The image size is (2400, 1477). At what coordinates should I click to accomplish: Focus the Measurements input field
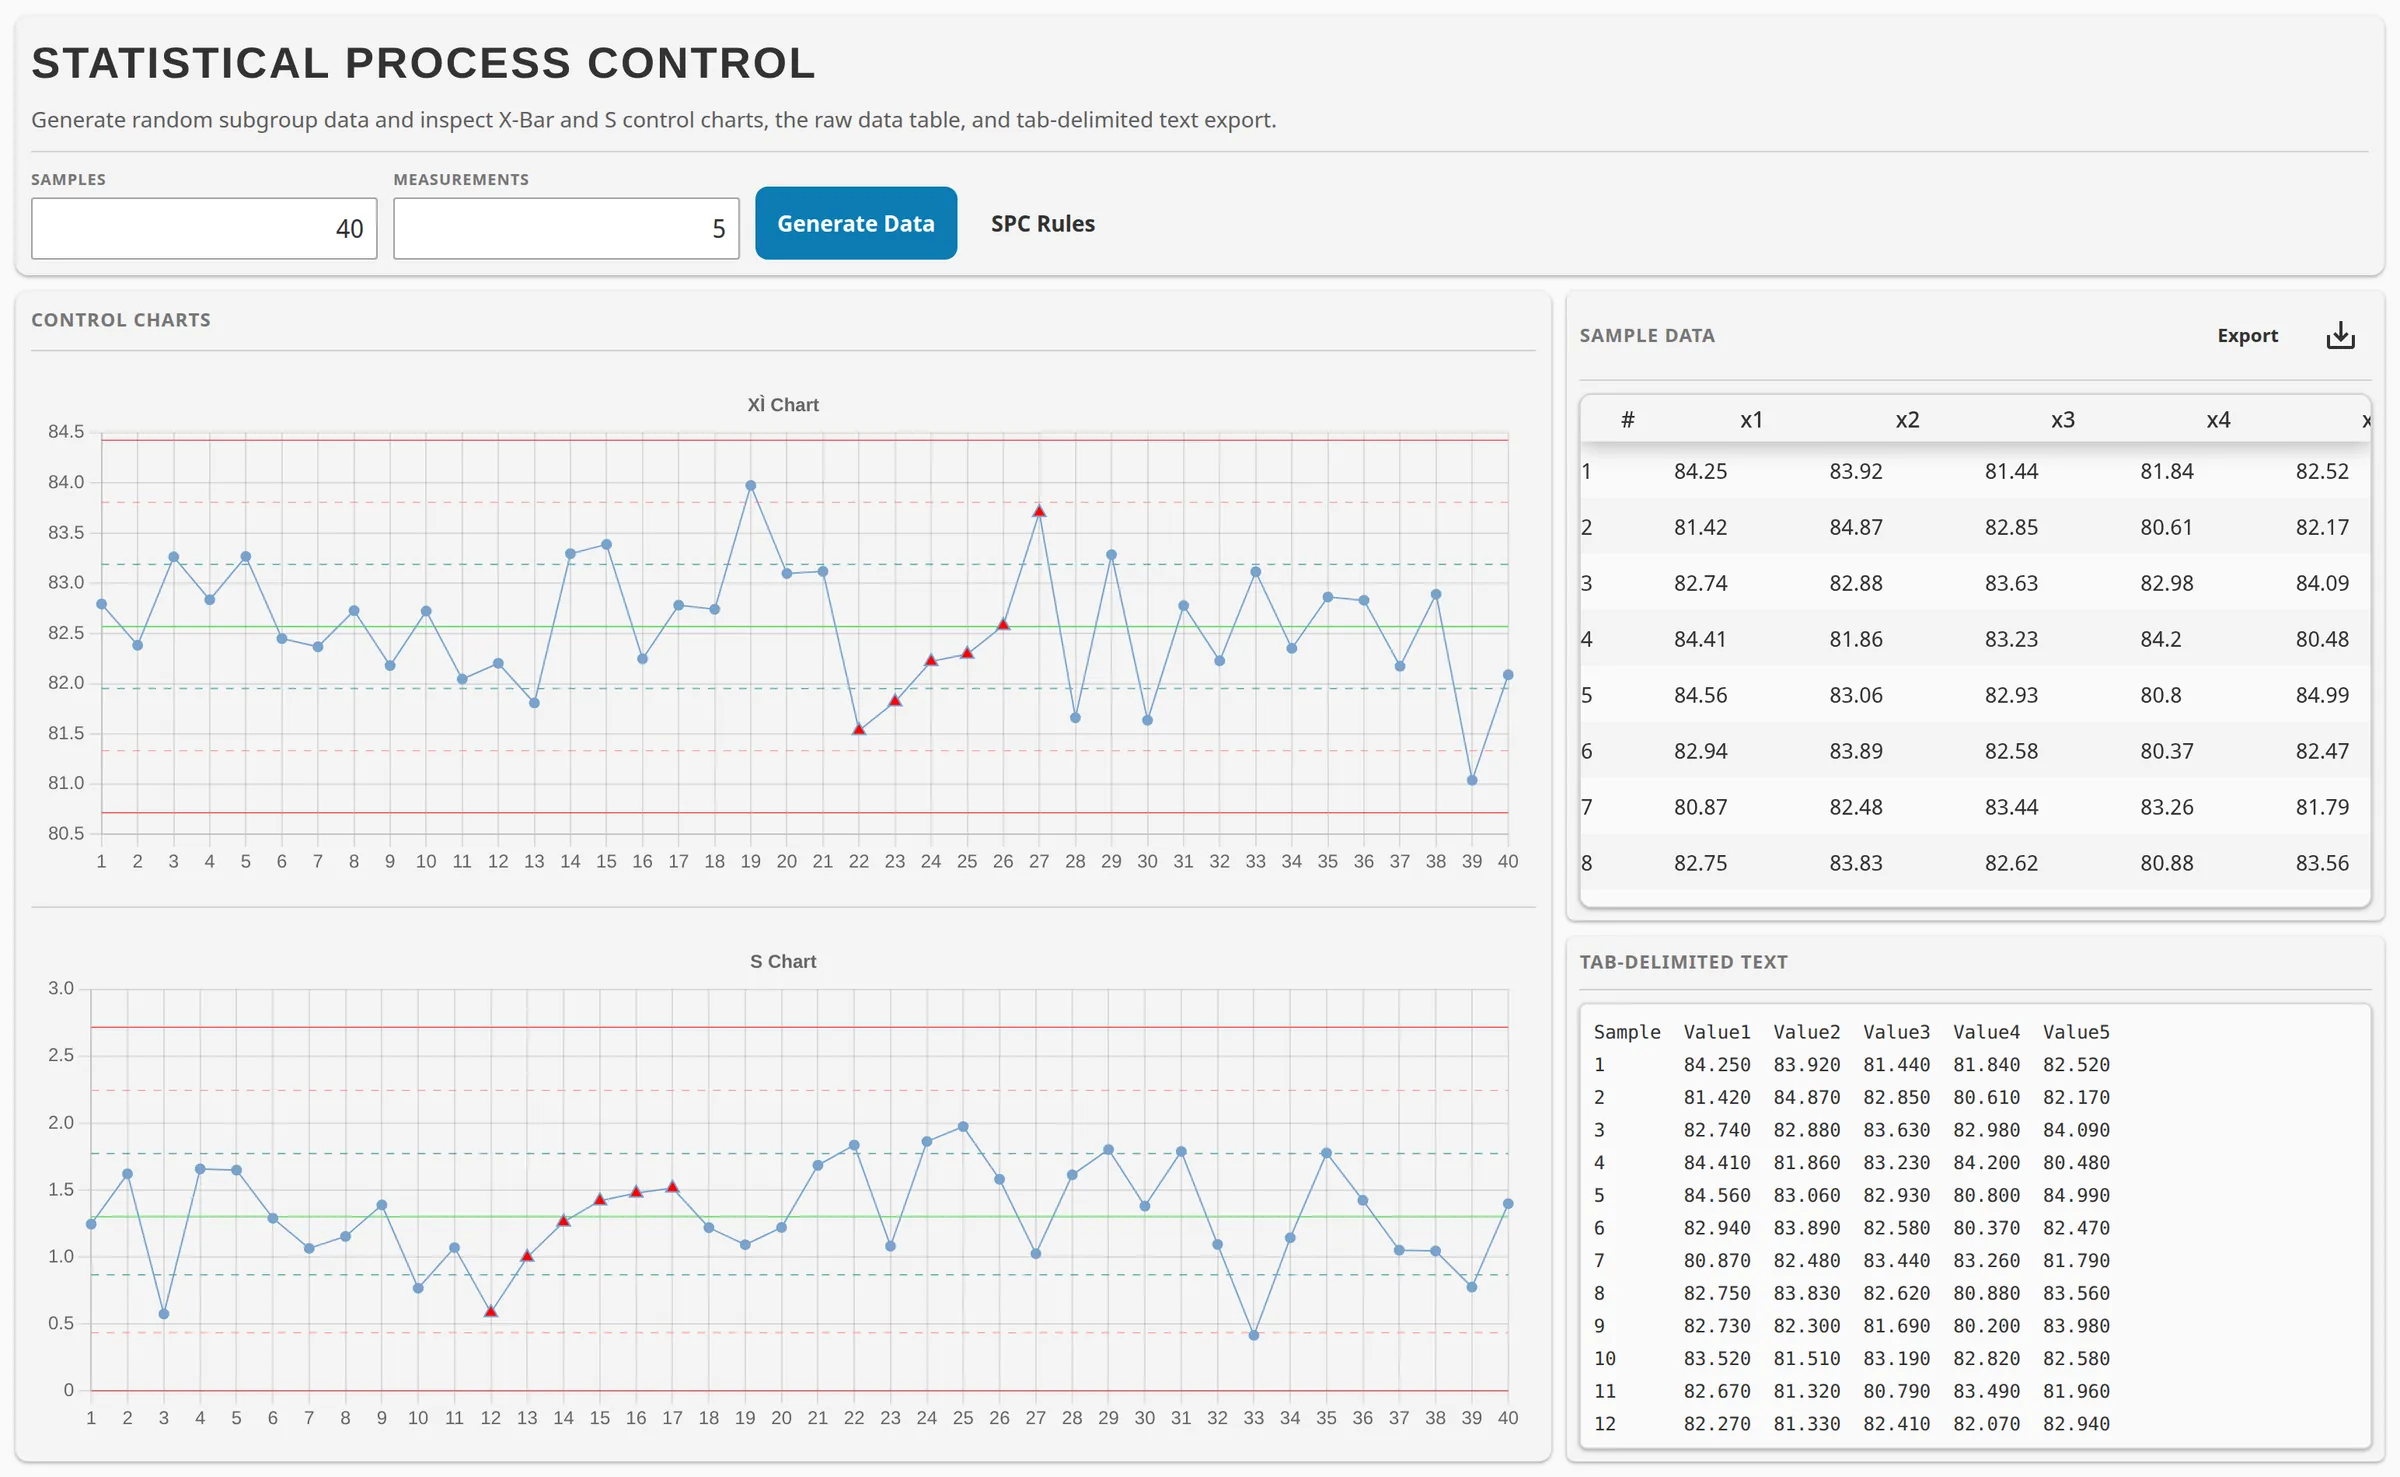tap(566, 228)
